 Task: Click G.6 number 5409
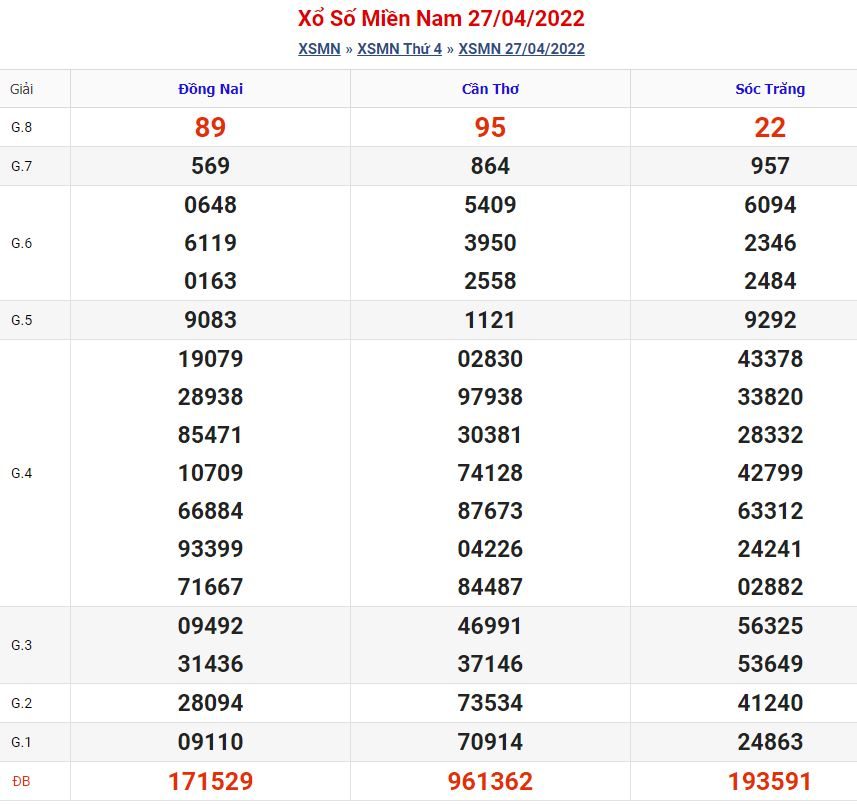(x=490, y=205)
